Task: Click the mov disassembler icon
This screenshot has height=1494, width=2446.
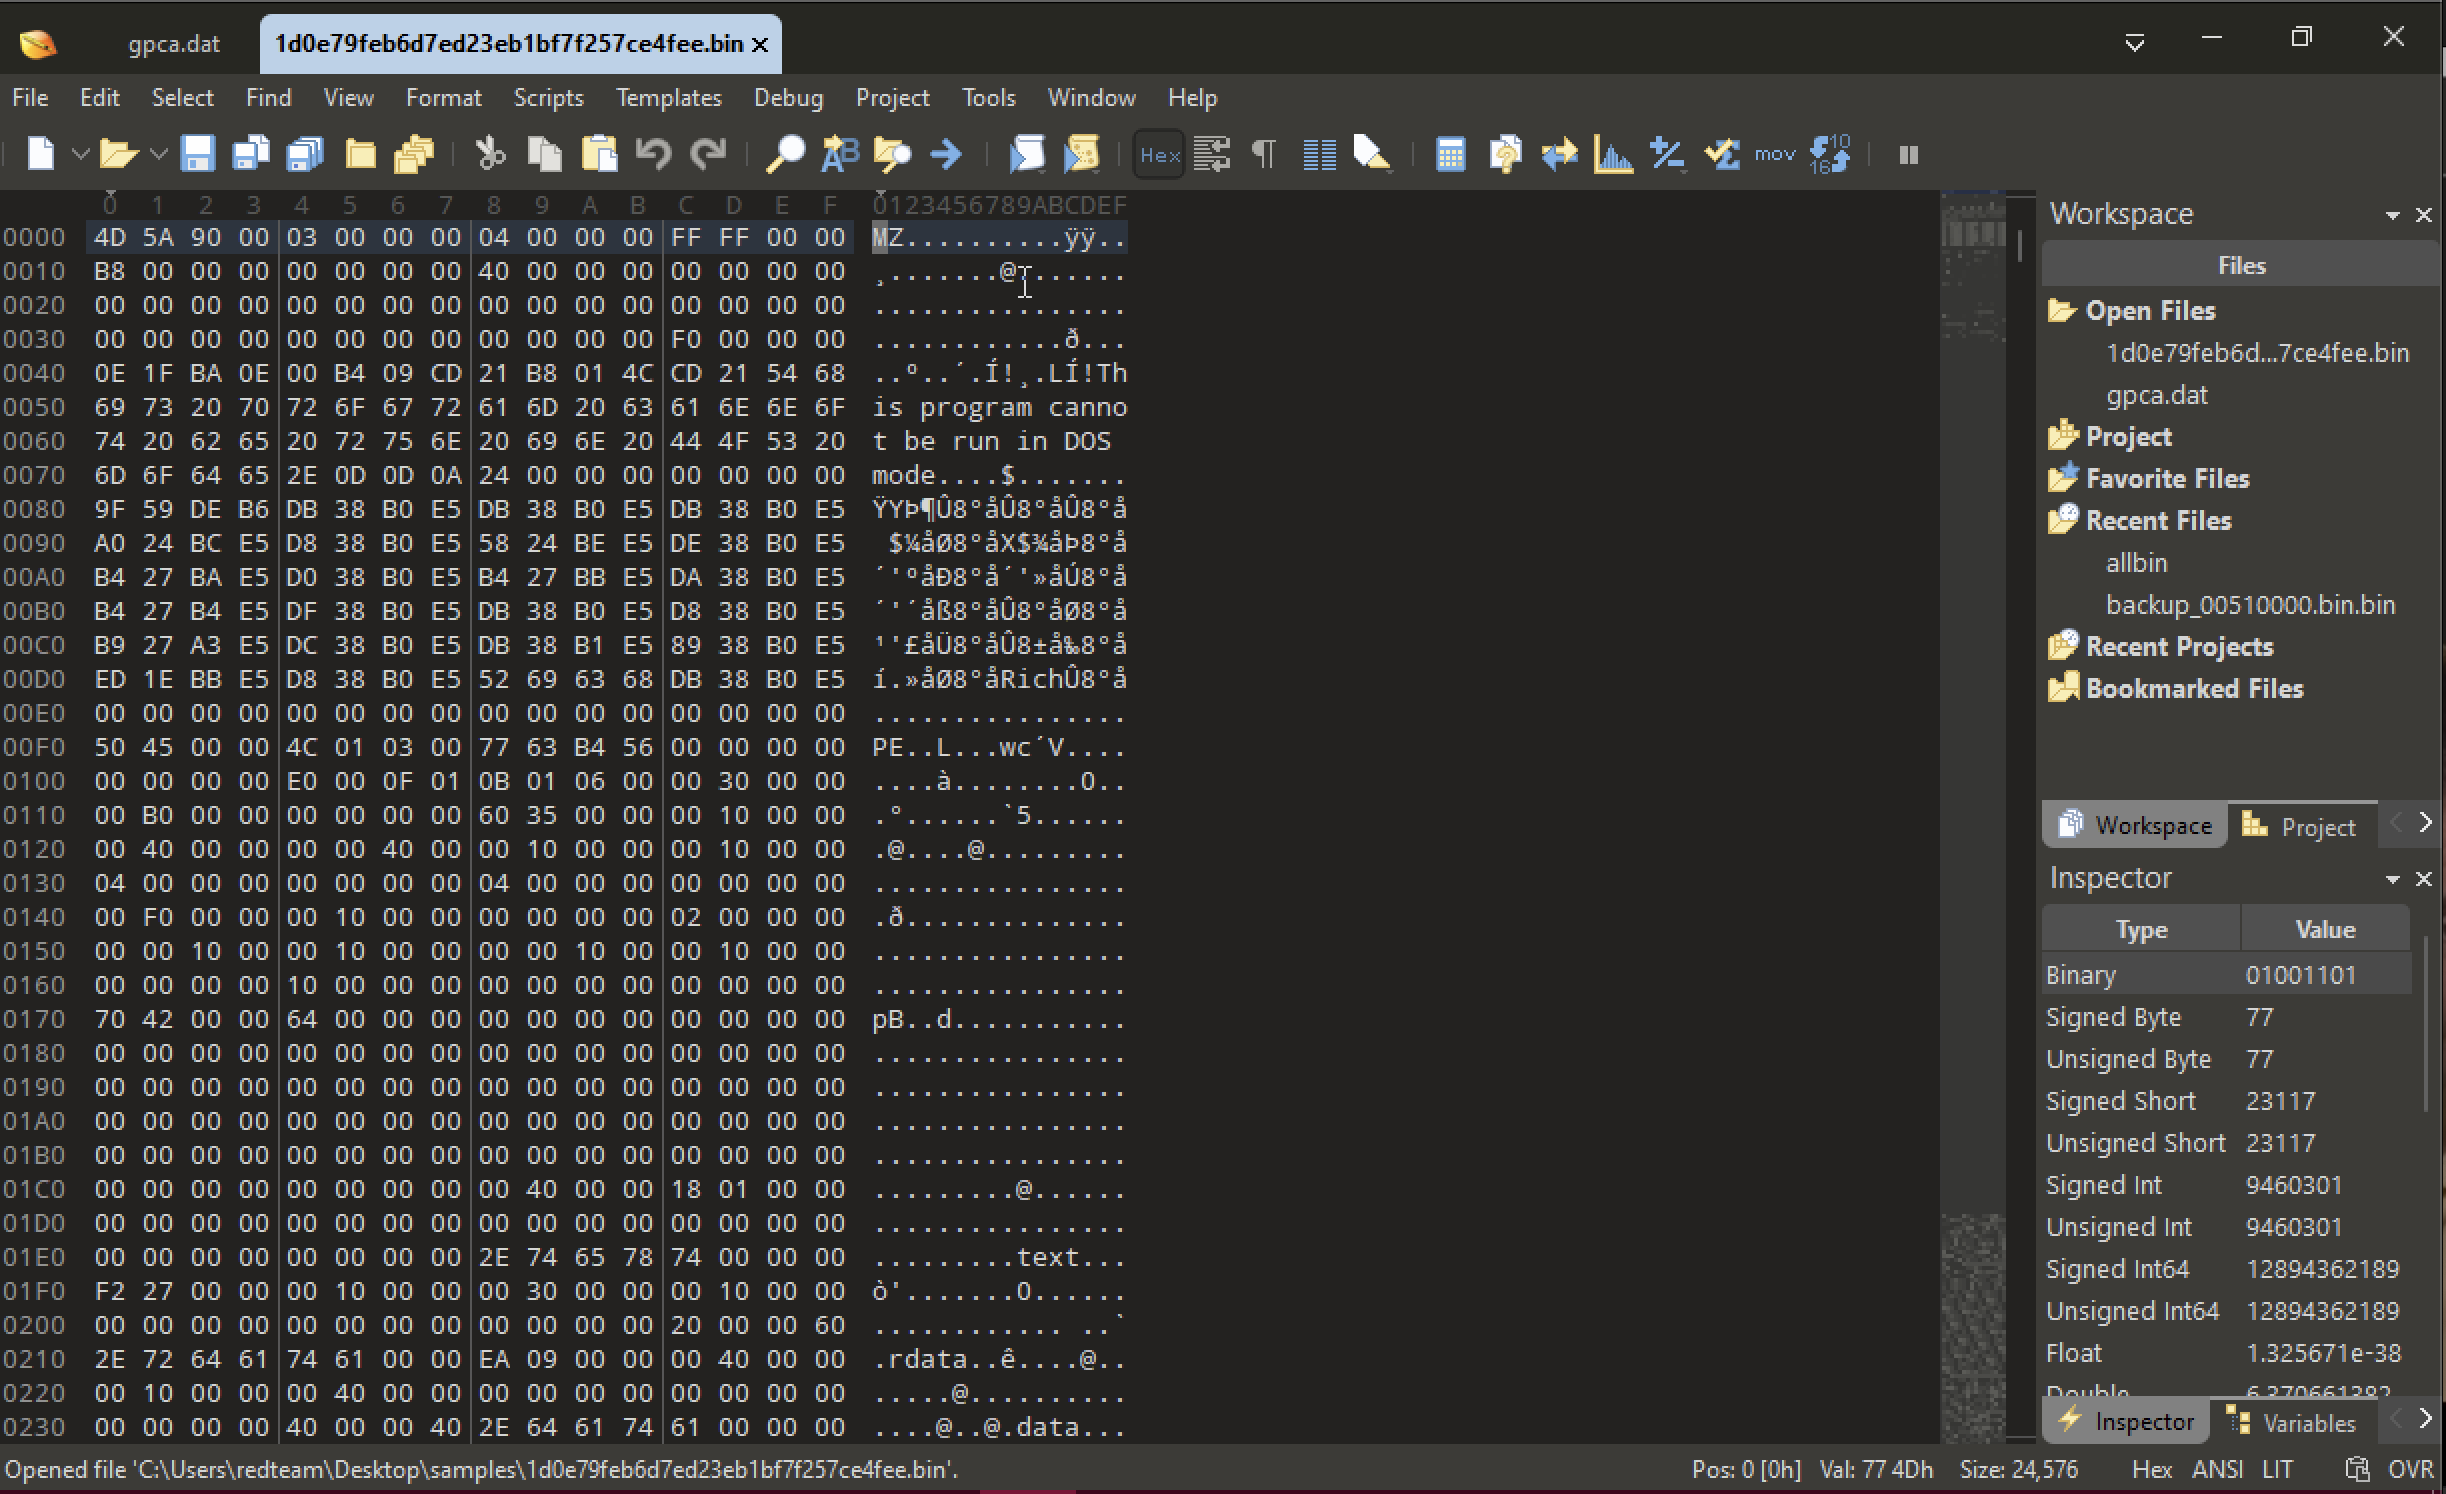Action: point(1775,155)
